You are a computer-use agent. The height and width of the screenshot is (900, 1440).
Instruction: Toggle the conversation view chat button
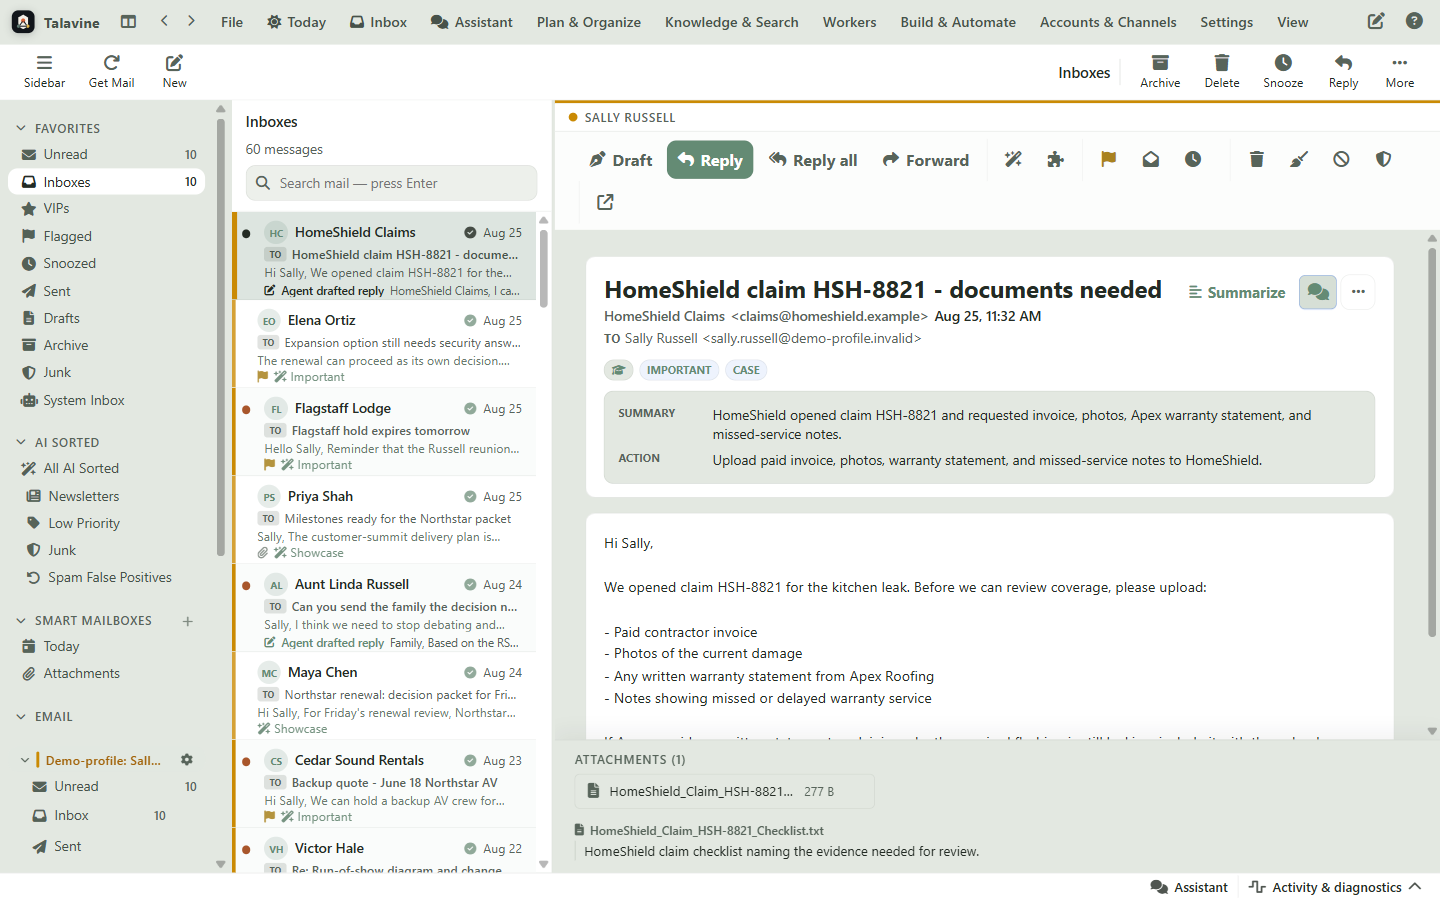(x=1318, y=292)
